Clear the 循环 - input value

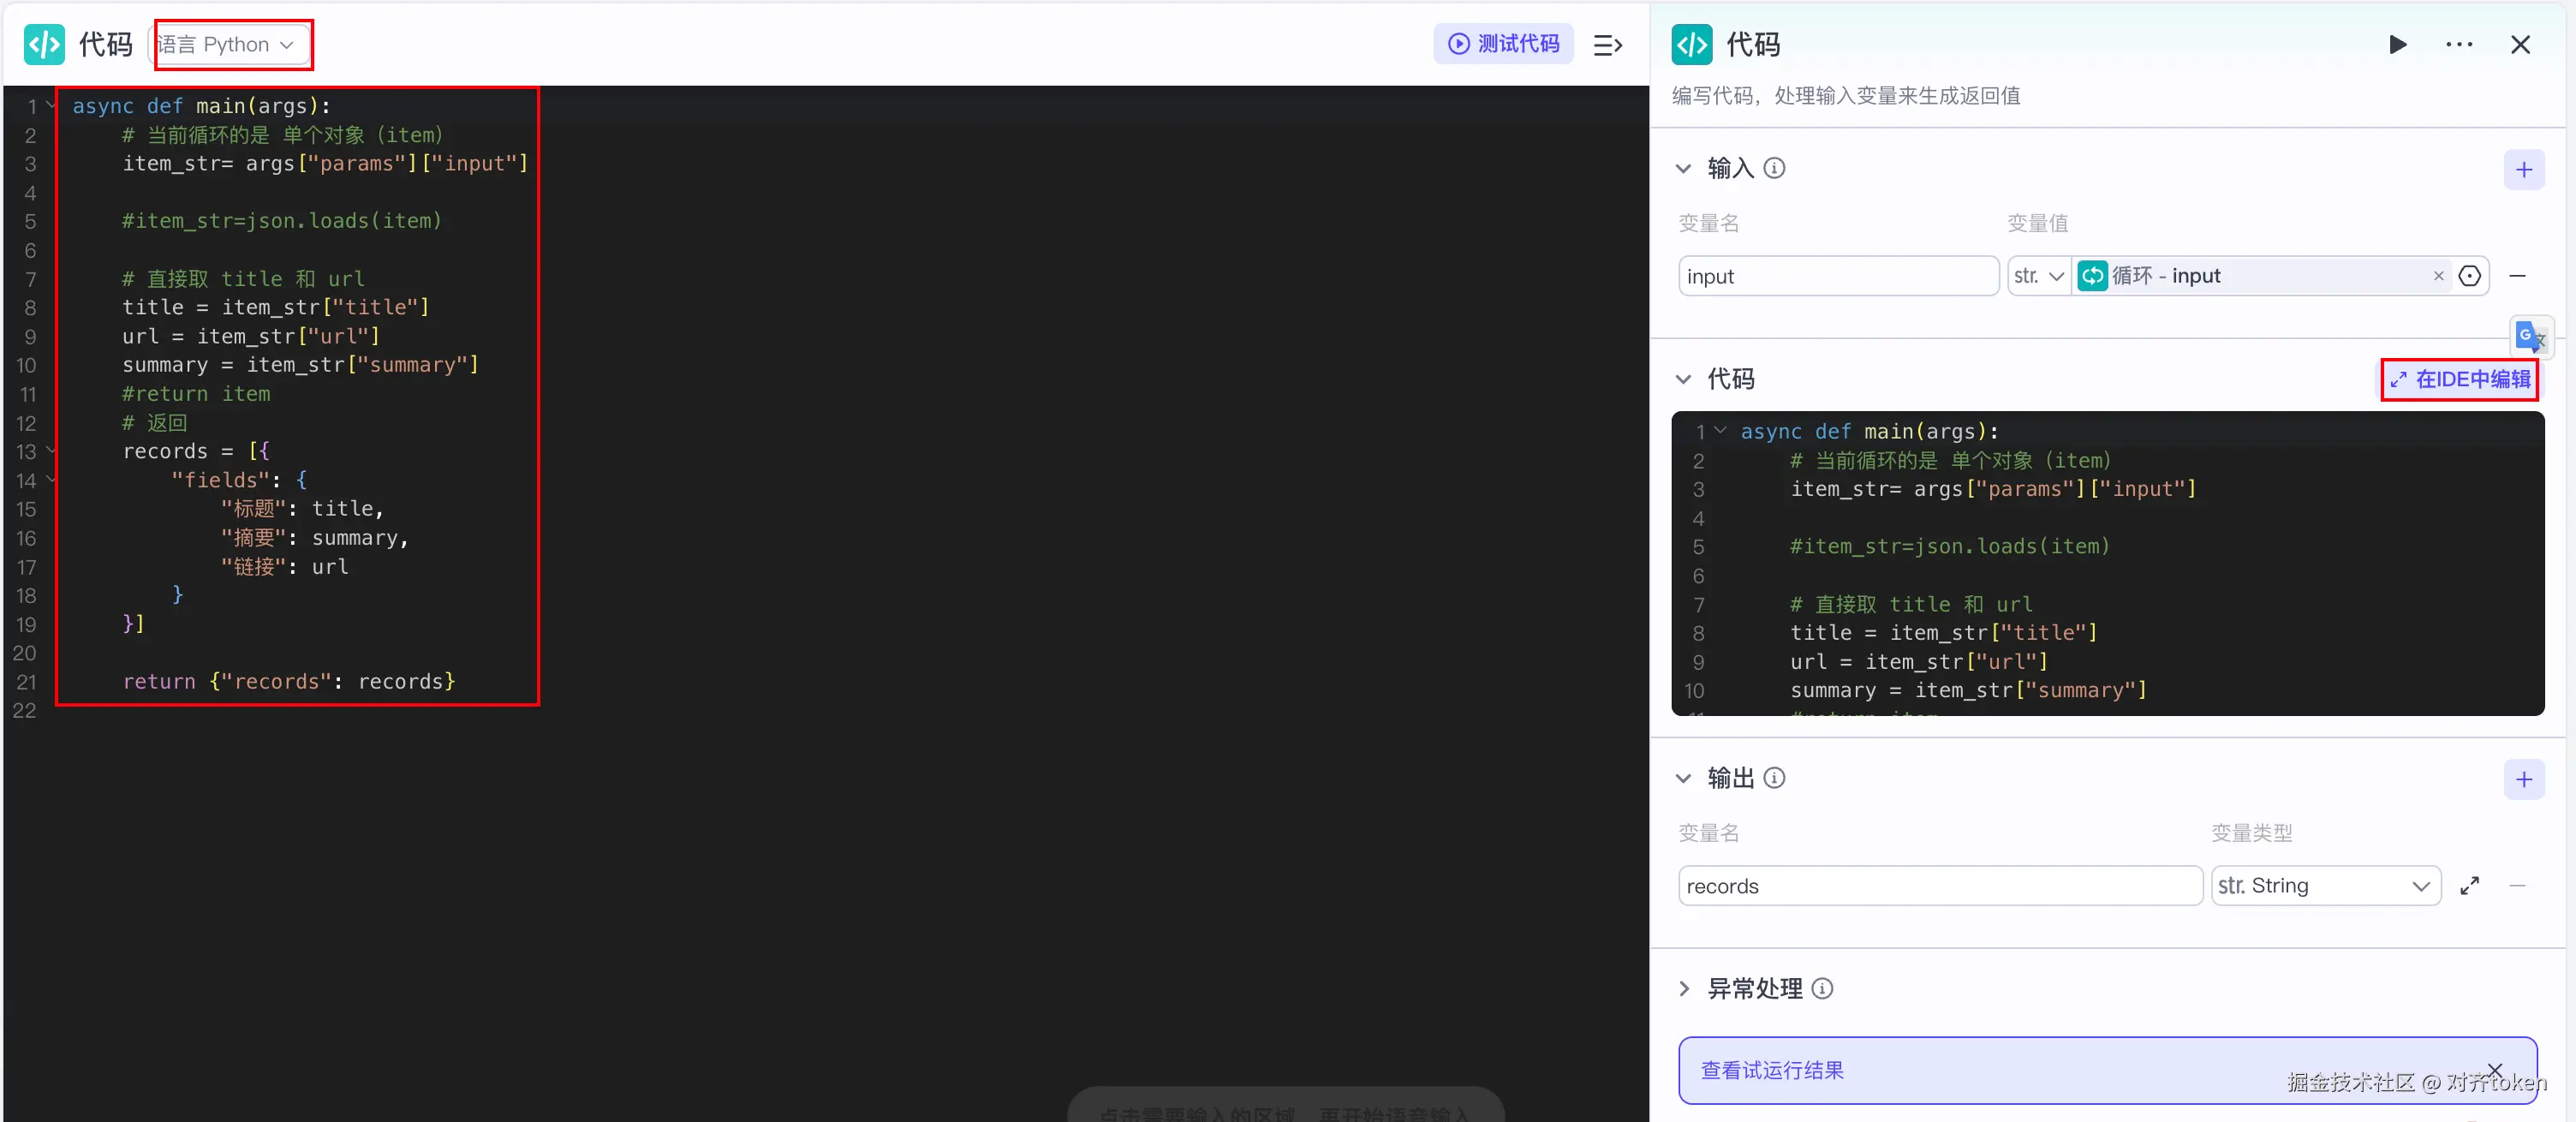click(2438, 276)
